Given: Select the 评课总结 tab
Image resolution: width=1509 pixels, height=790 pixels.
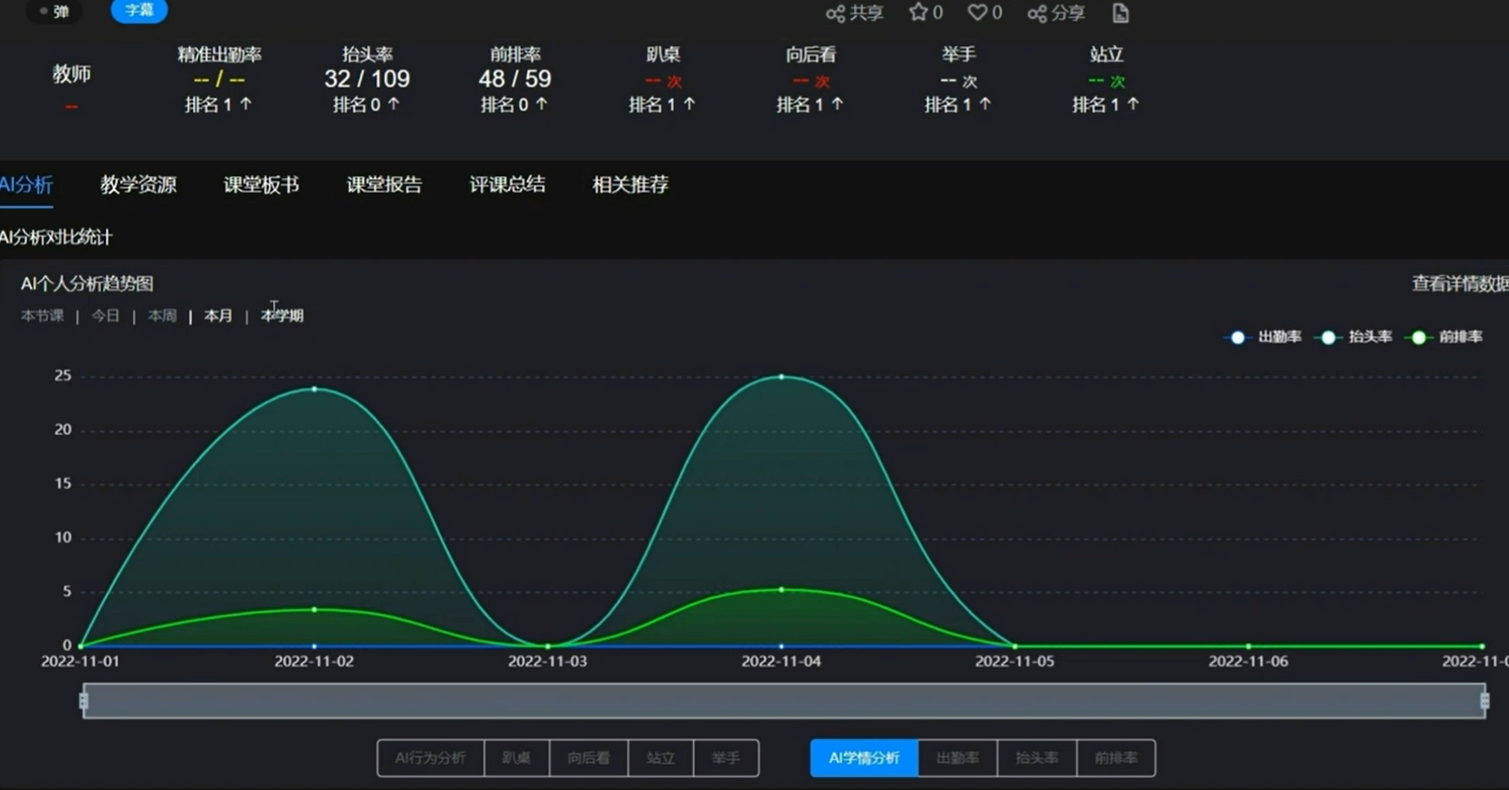Looking at the screenshot, I should click(x=507, y=184).
